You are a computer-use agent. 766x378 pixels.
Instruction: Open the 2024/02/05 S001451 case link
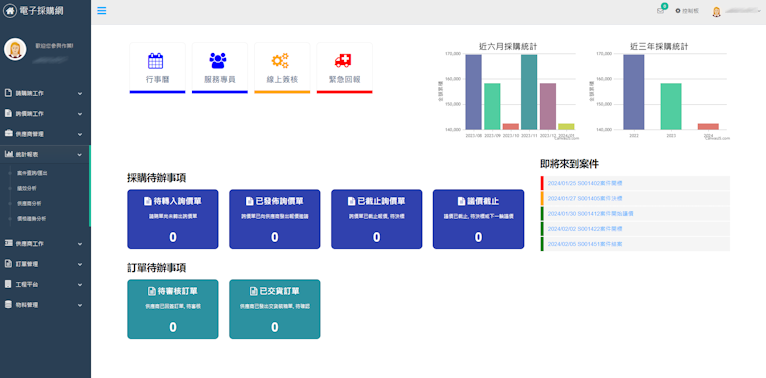pos(585,244)
